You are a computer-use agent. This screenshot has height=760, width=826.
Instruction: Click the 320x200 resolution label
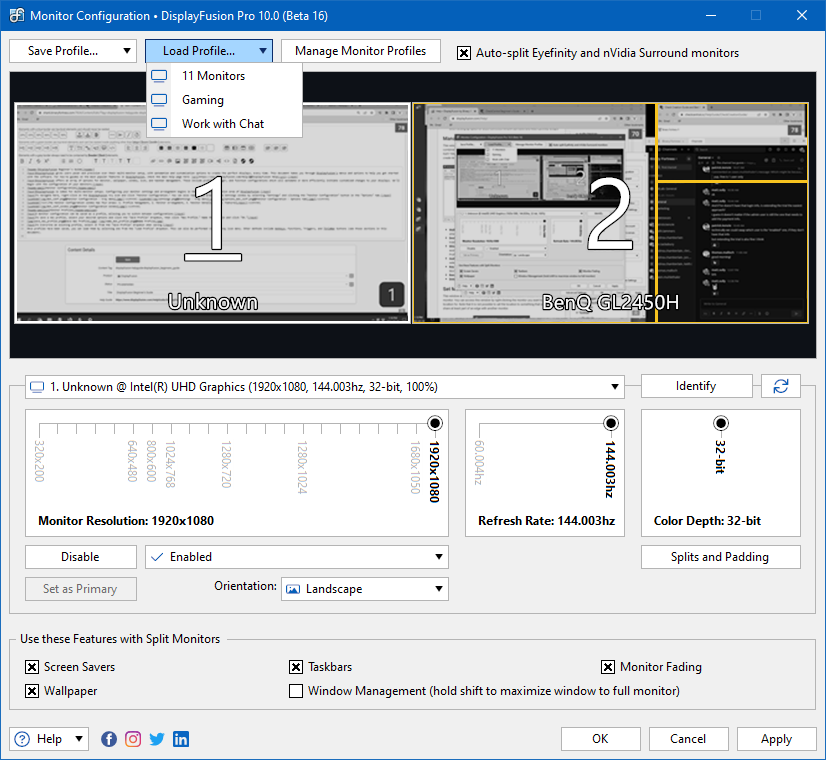(x=40, y=461)
